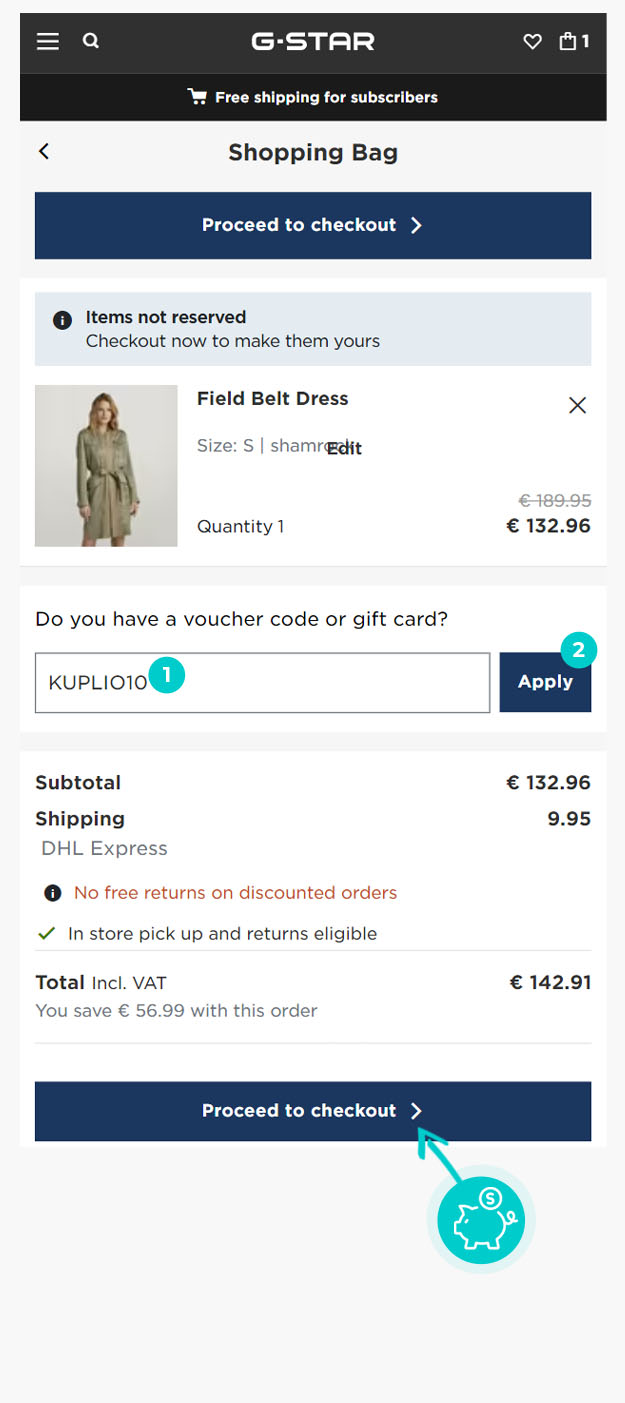
Task: Click the info icon beside Items not reserved
Action: coord(62,320)
